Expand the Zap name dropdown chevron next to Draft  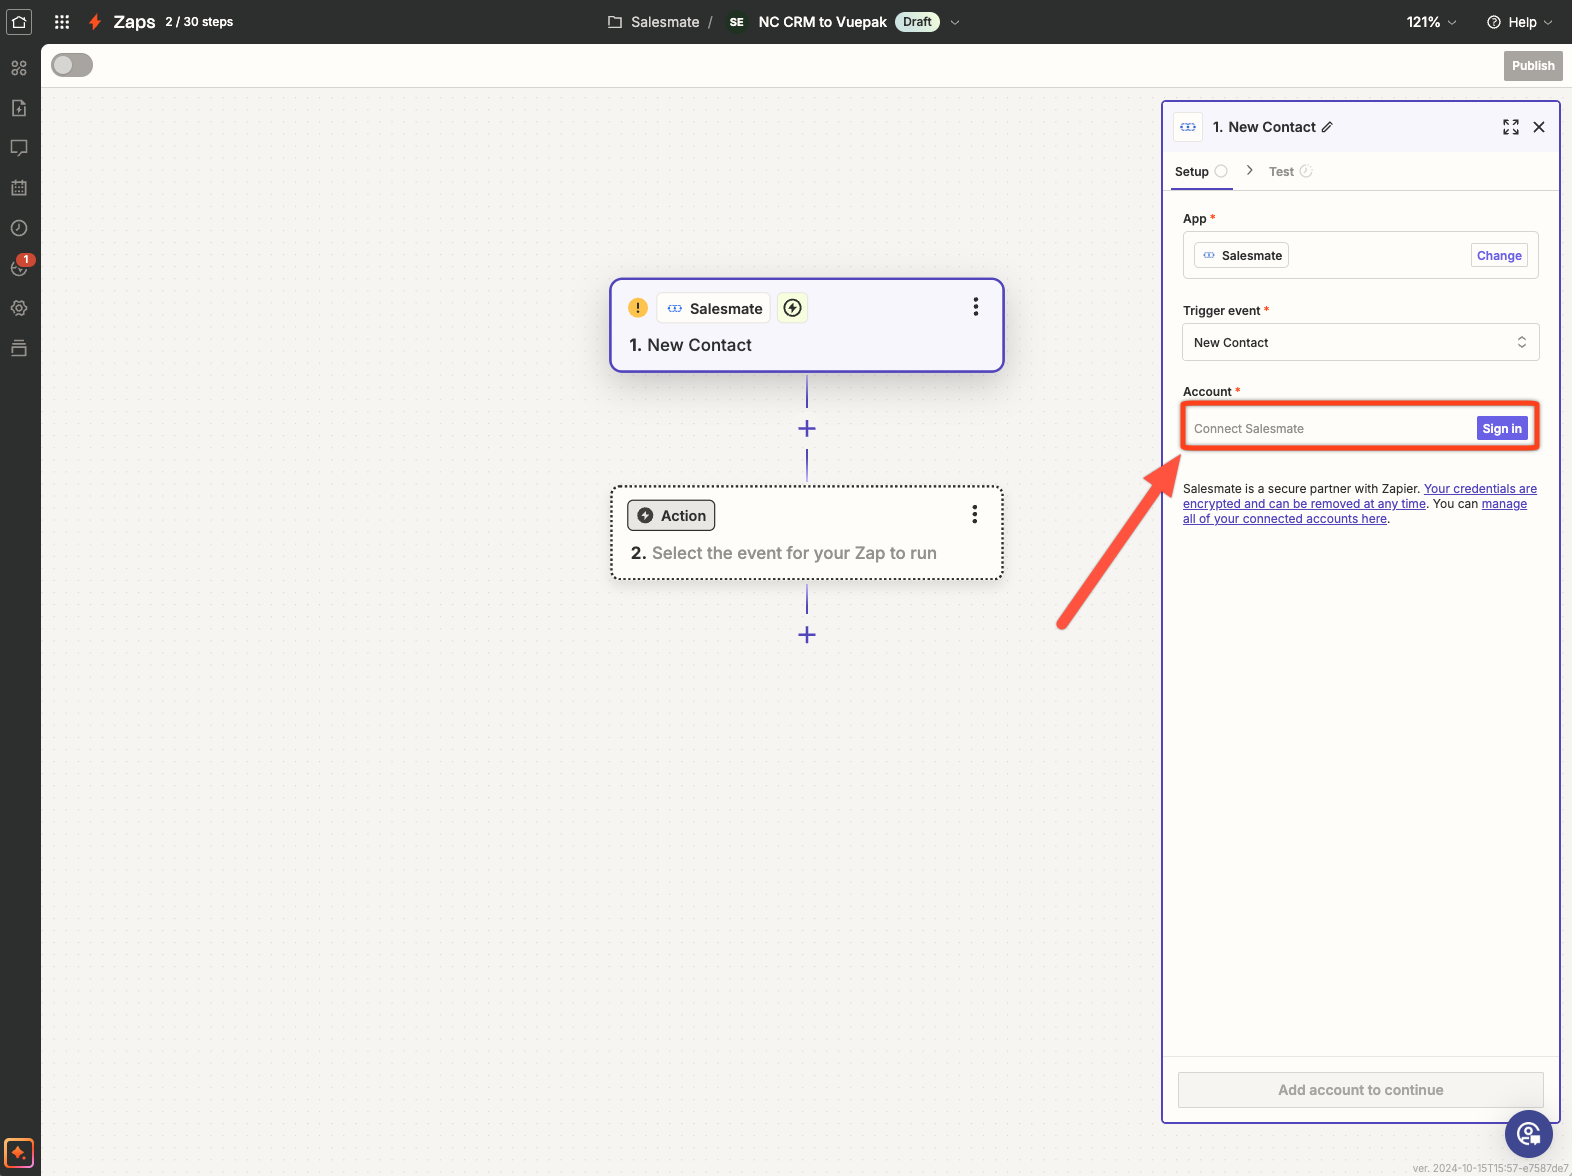tap(955, 22)
